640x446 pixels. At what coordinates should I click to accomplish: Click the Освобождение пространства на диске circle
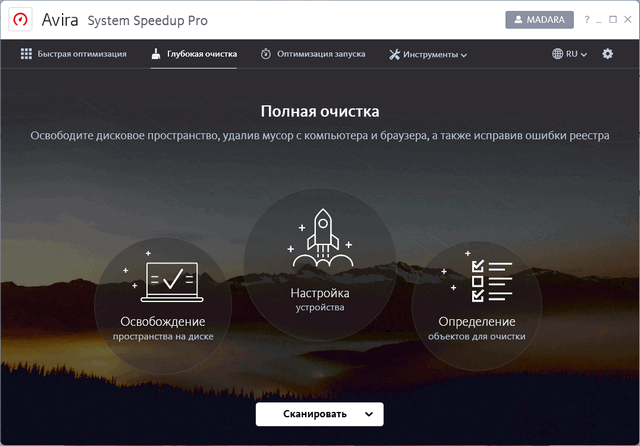point(163,306)
